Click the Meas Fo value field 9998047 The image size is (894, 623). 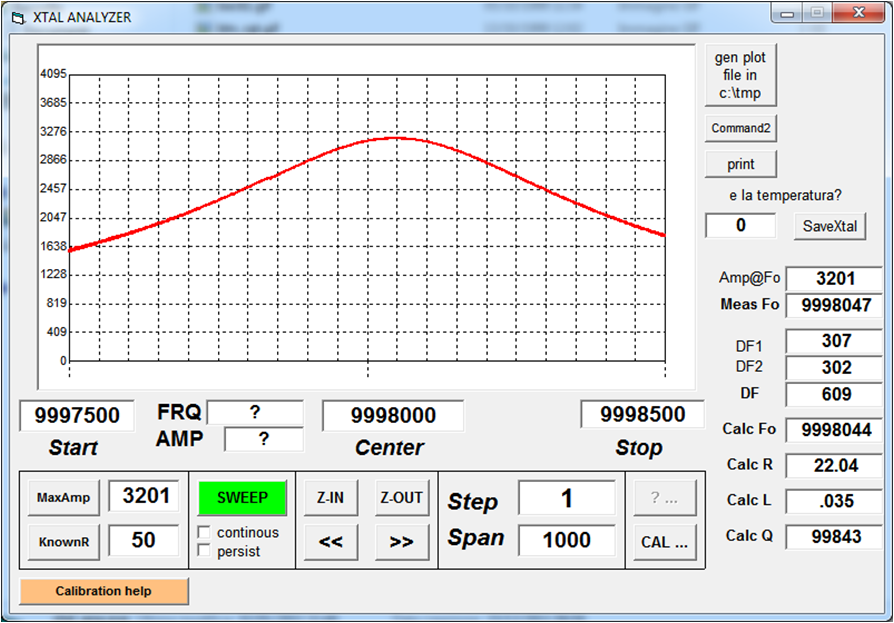(835, 306)
